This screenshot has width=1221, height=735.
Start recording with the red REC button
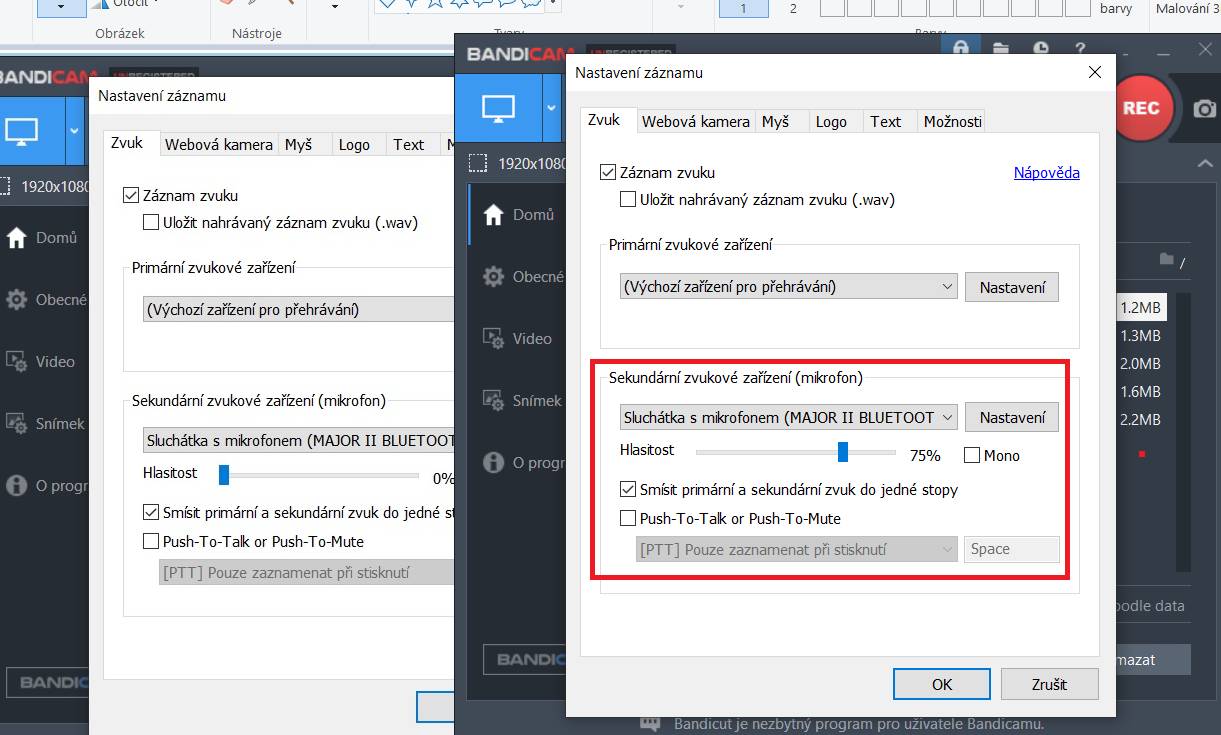coord(1141,109)
